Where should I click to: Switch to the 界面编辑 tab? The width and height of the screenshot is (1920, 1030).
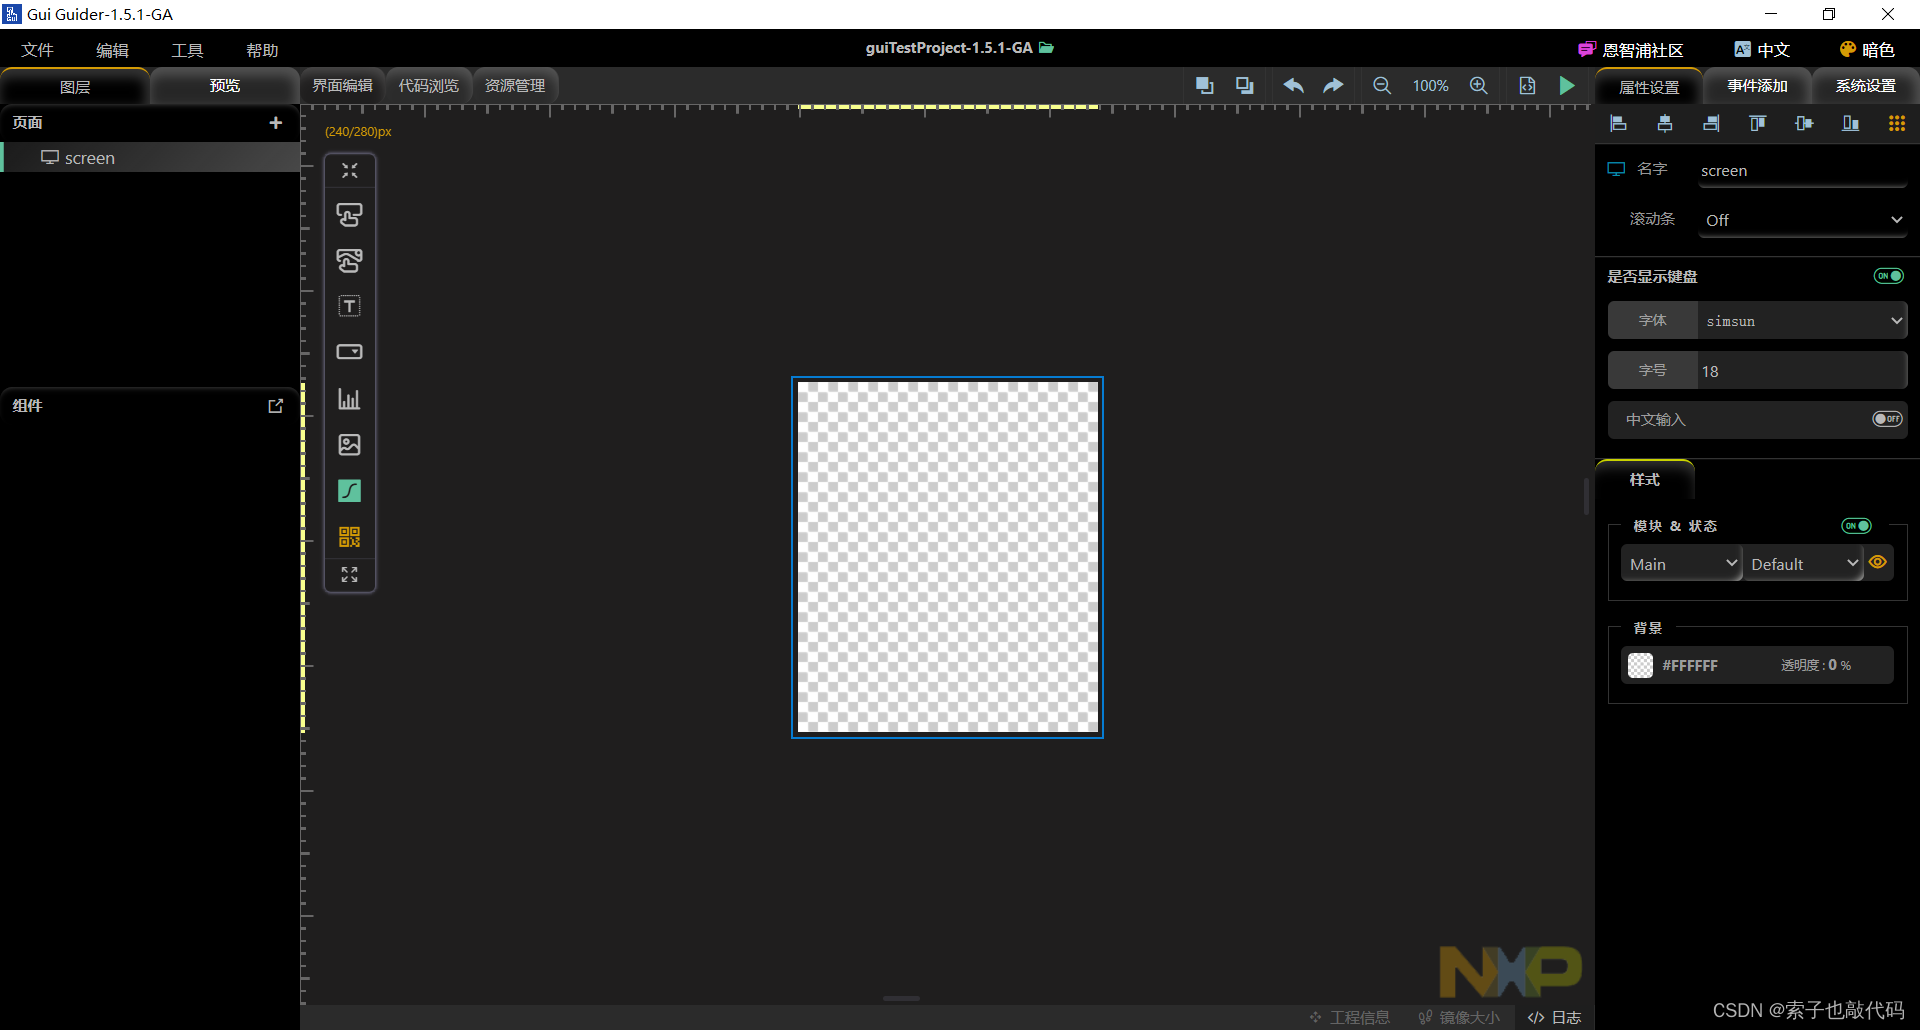tap(342, 86)
